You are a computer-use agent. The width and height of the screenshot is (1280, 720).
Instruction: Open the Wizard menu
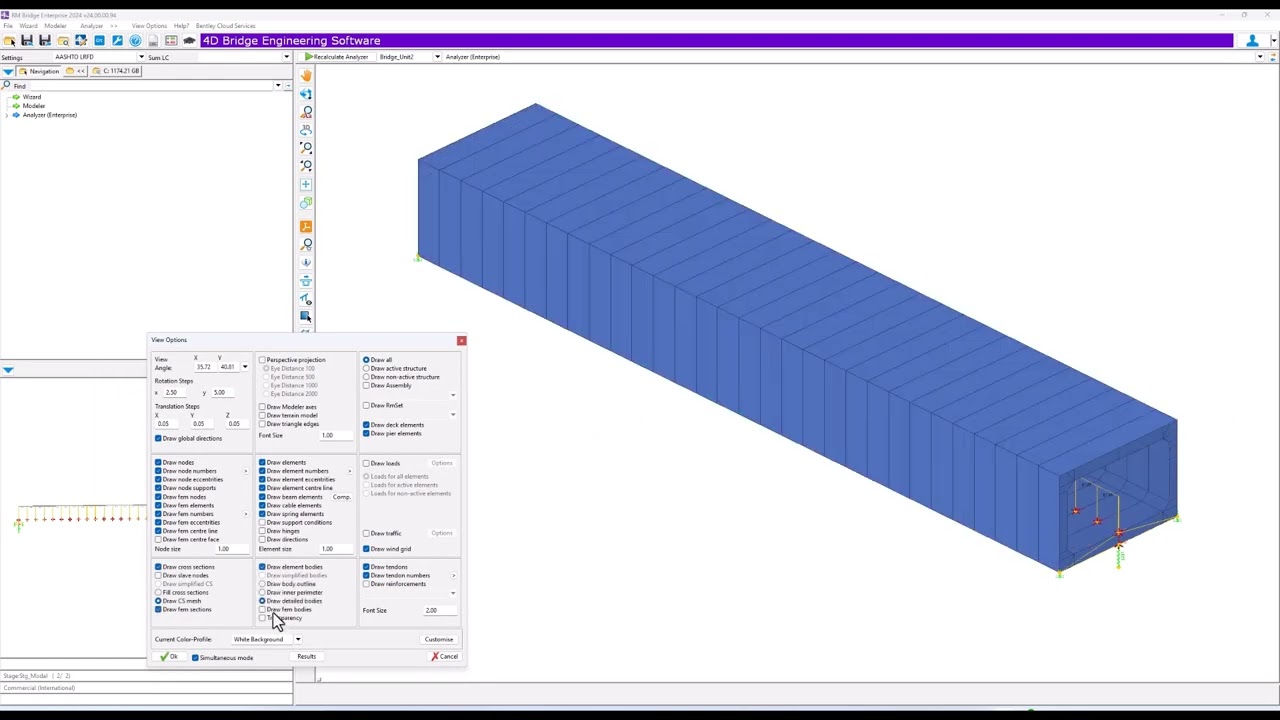[28, 26]
